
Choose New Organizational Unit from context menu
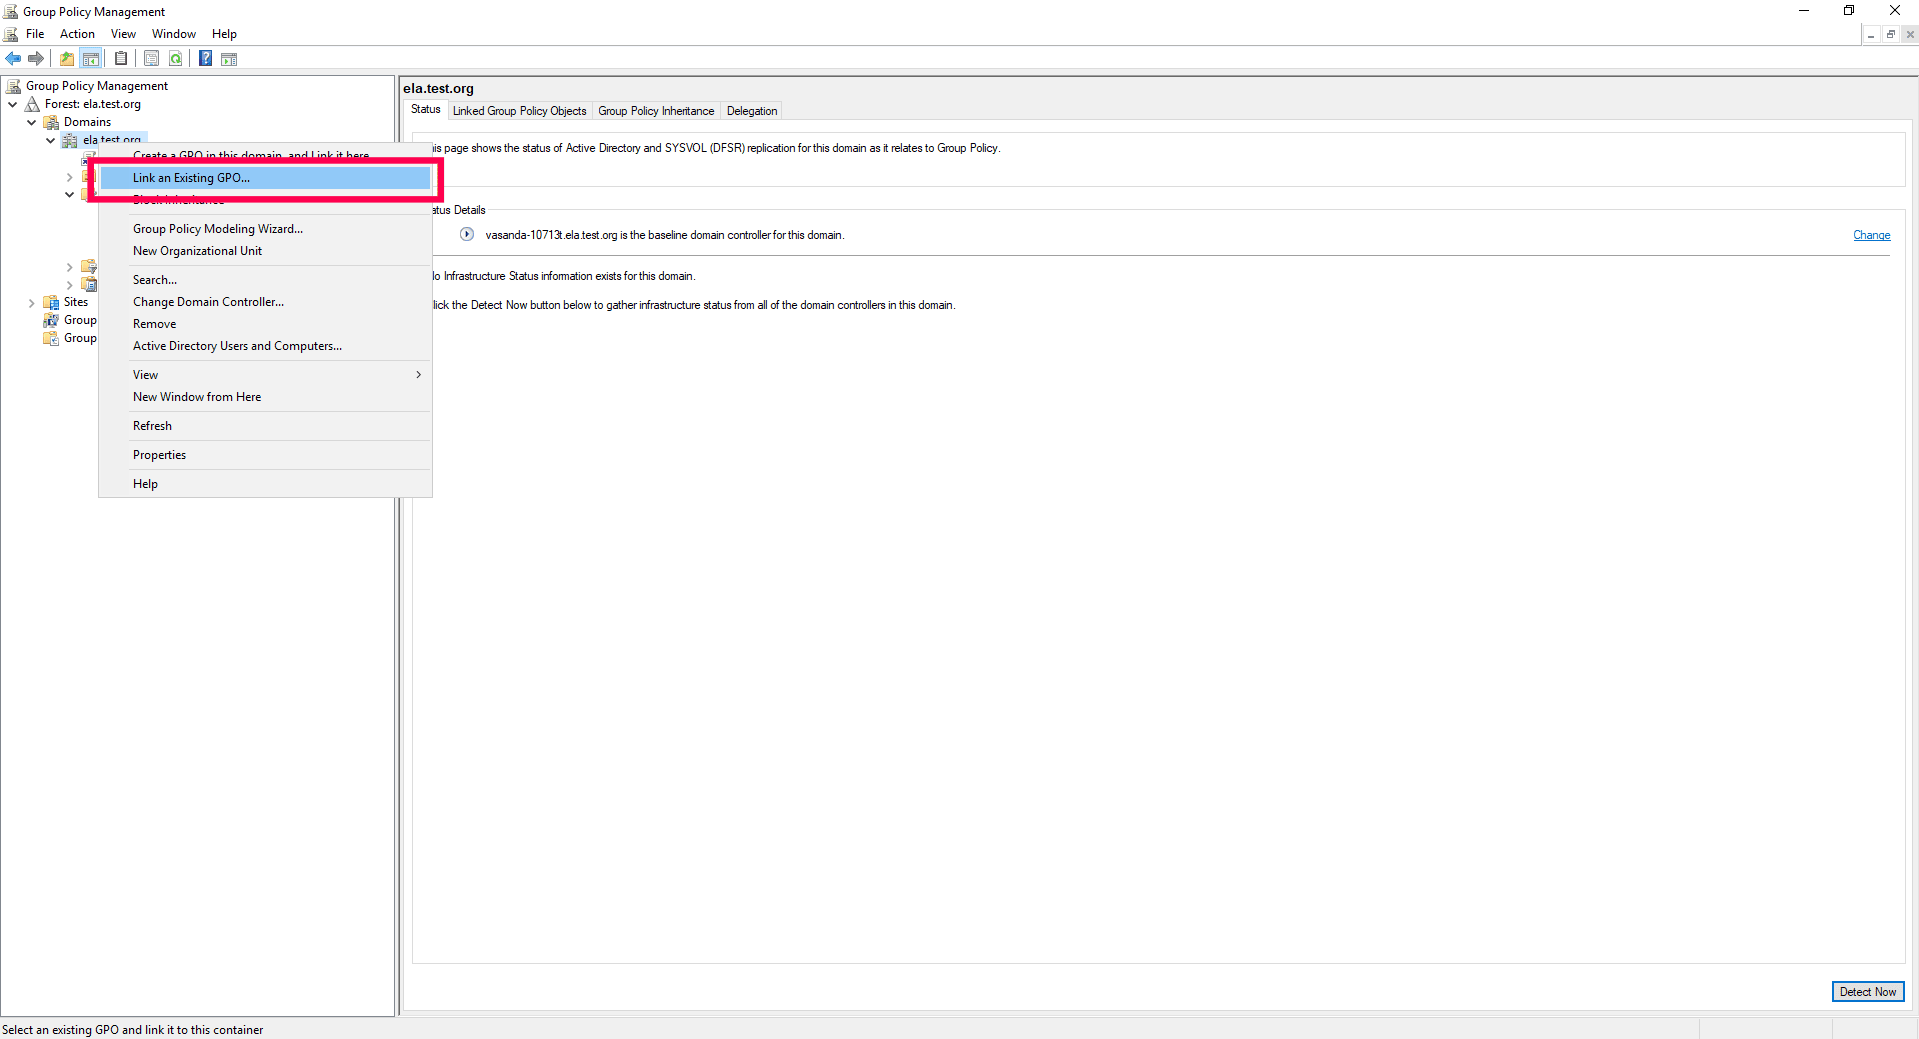tap(265, 251)
